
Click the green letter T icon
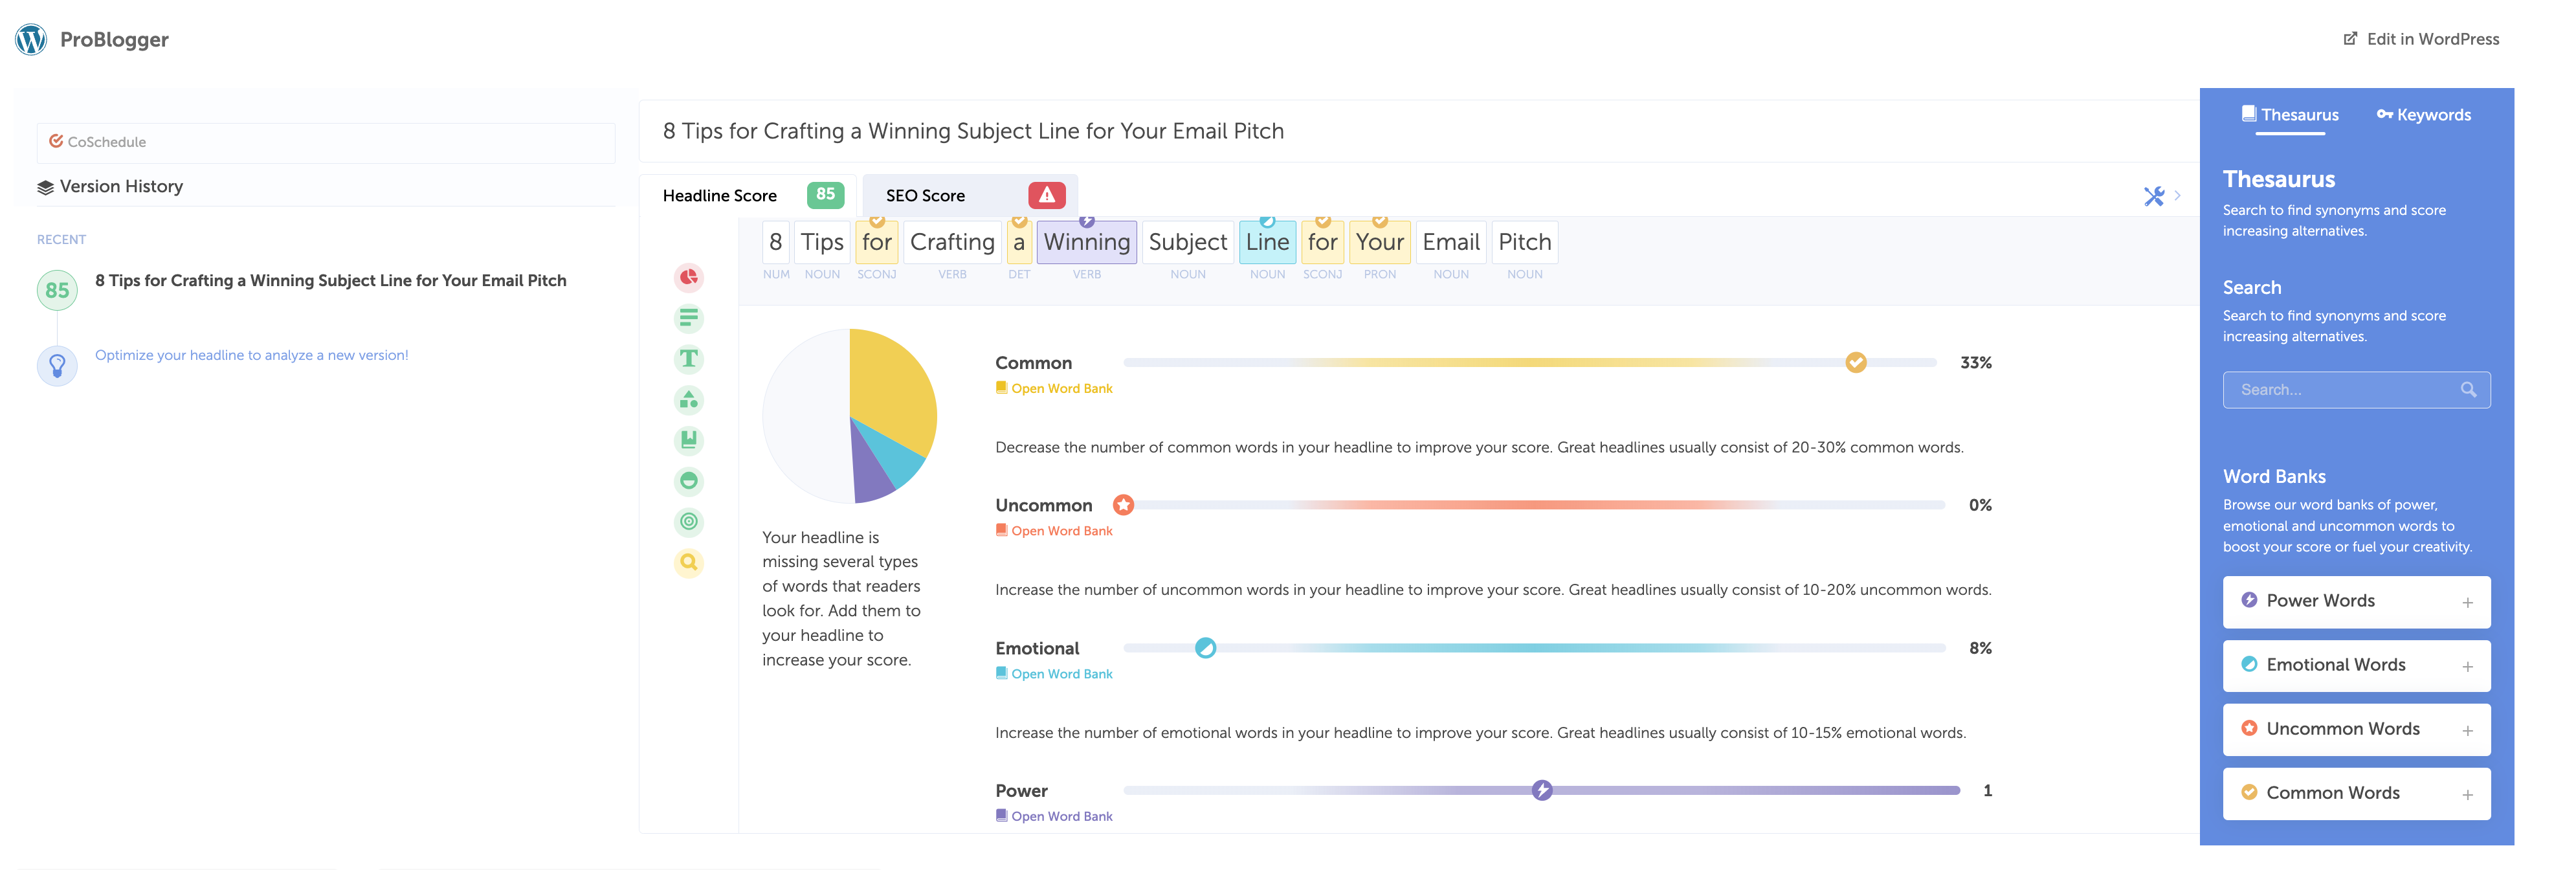[x=688, y=358]
